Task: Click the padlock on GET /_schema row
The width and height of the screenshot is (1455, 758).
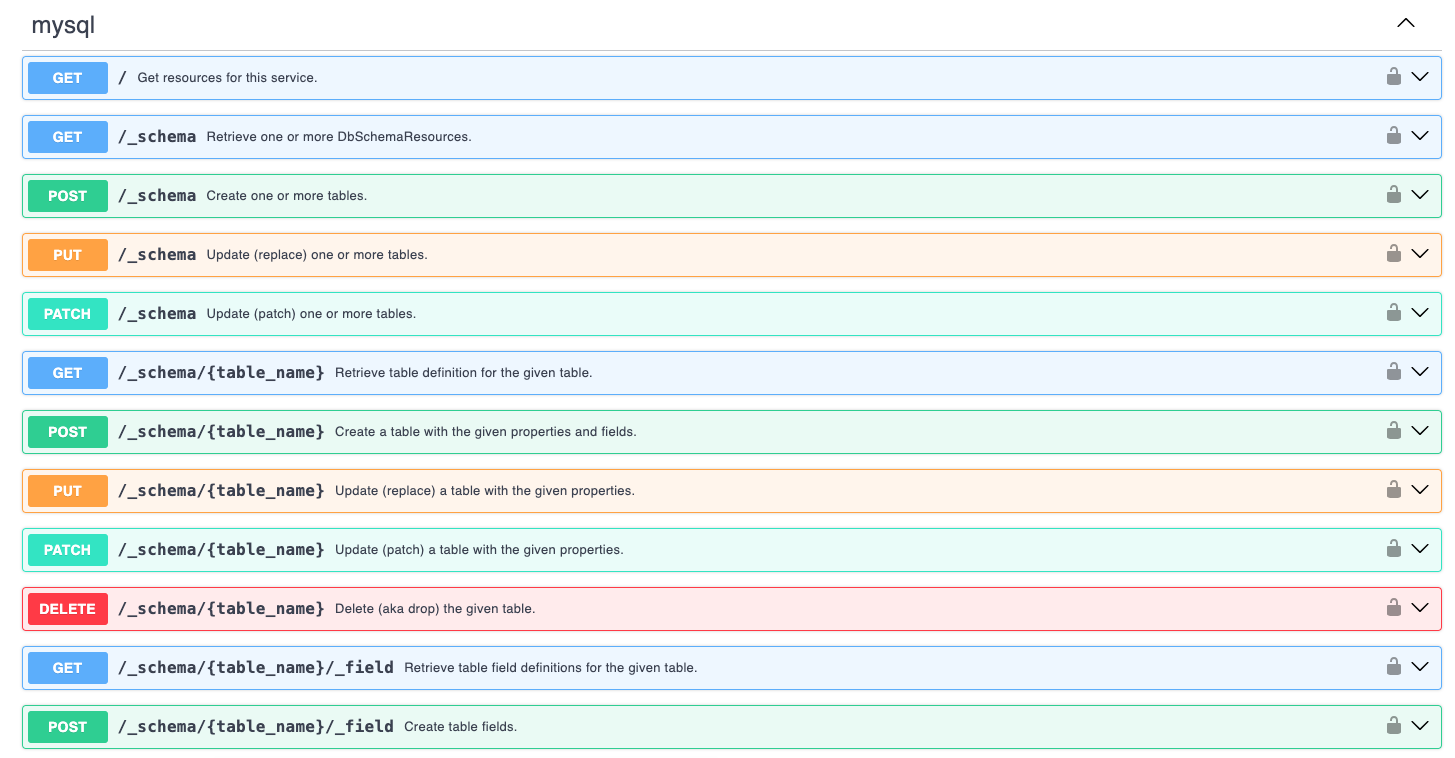Action: tap(1394, 136)
